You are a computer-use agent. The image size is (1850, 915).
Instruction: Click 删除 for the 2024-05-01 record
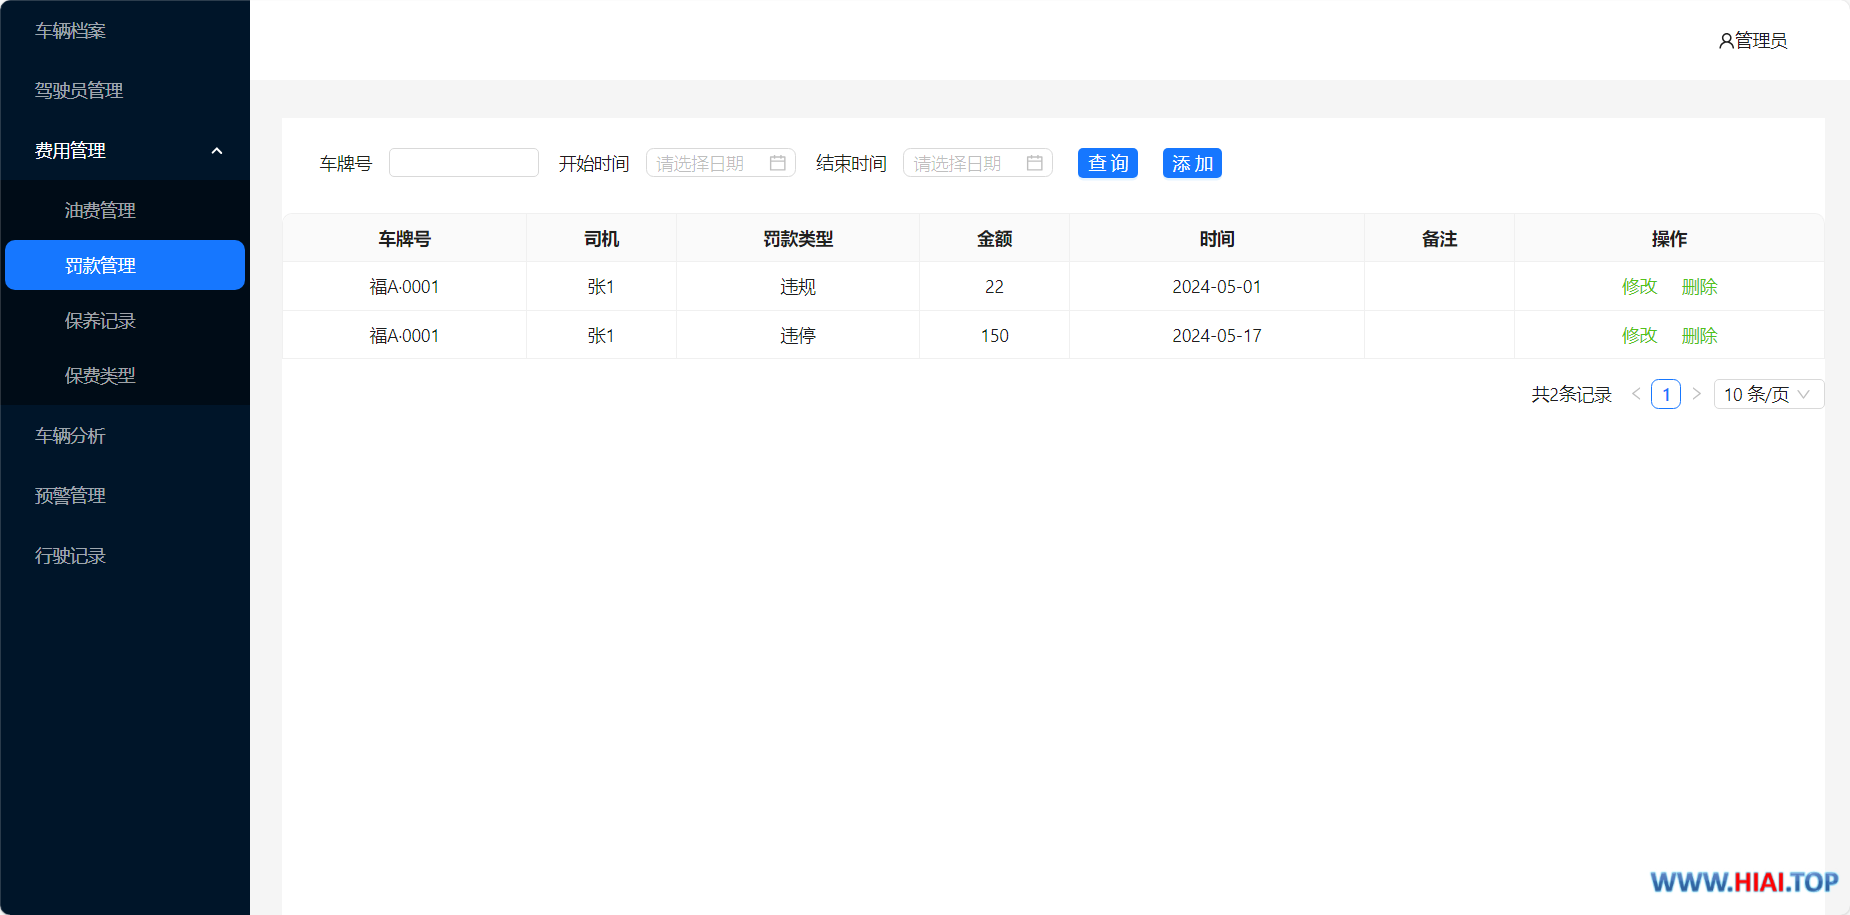[x=1700, y=287]
